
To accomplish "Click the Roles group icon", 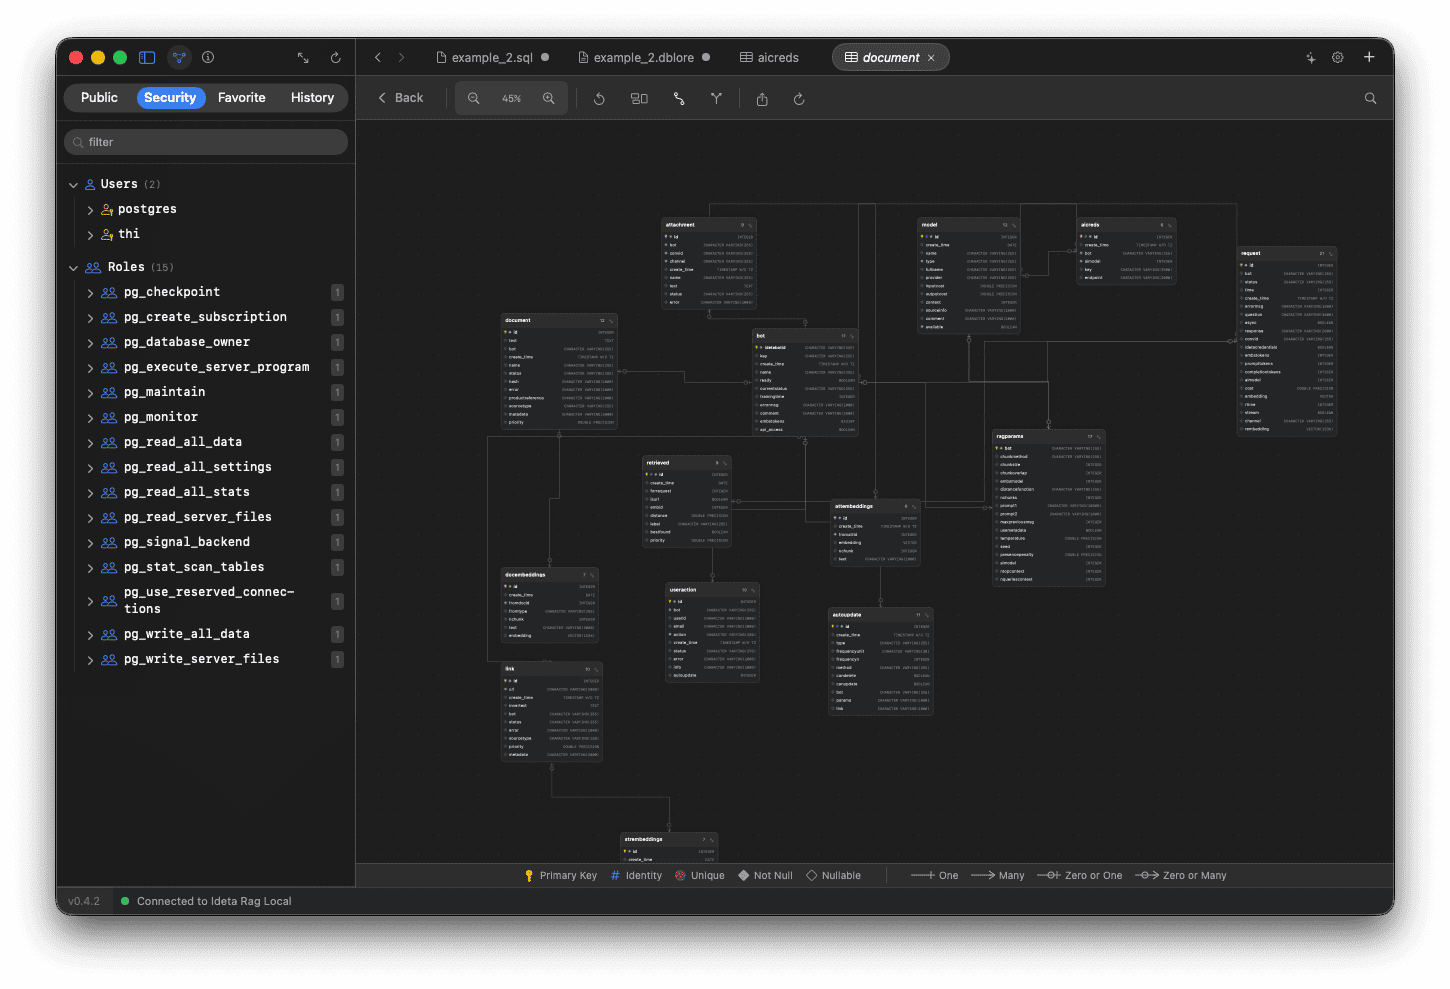I will click(93, 267).
